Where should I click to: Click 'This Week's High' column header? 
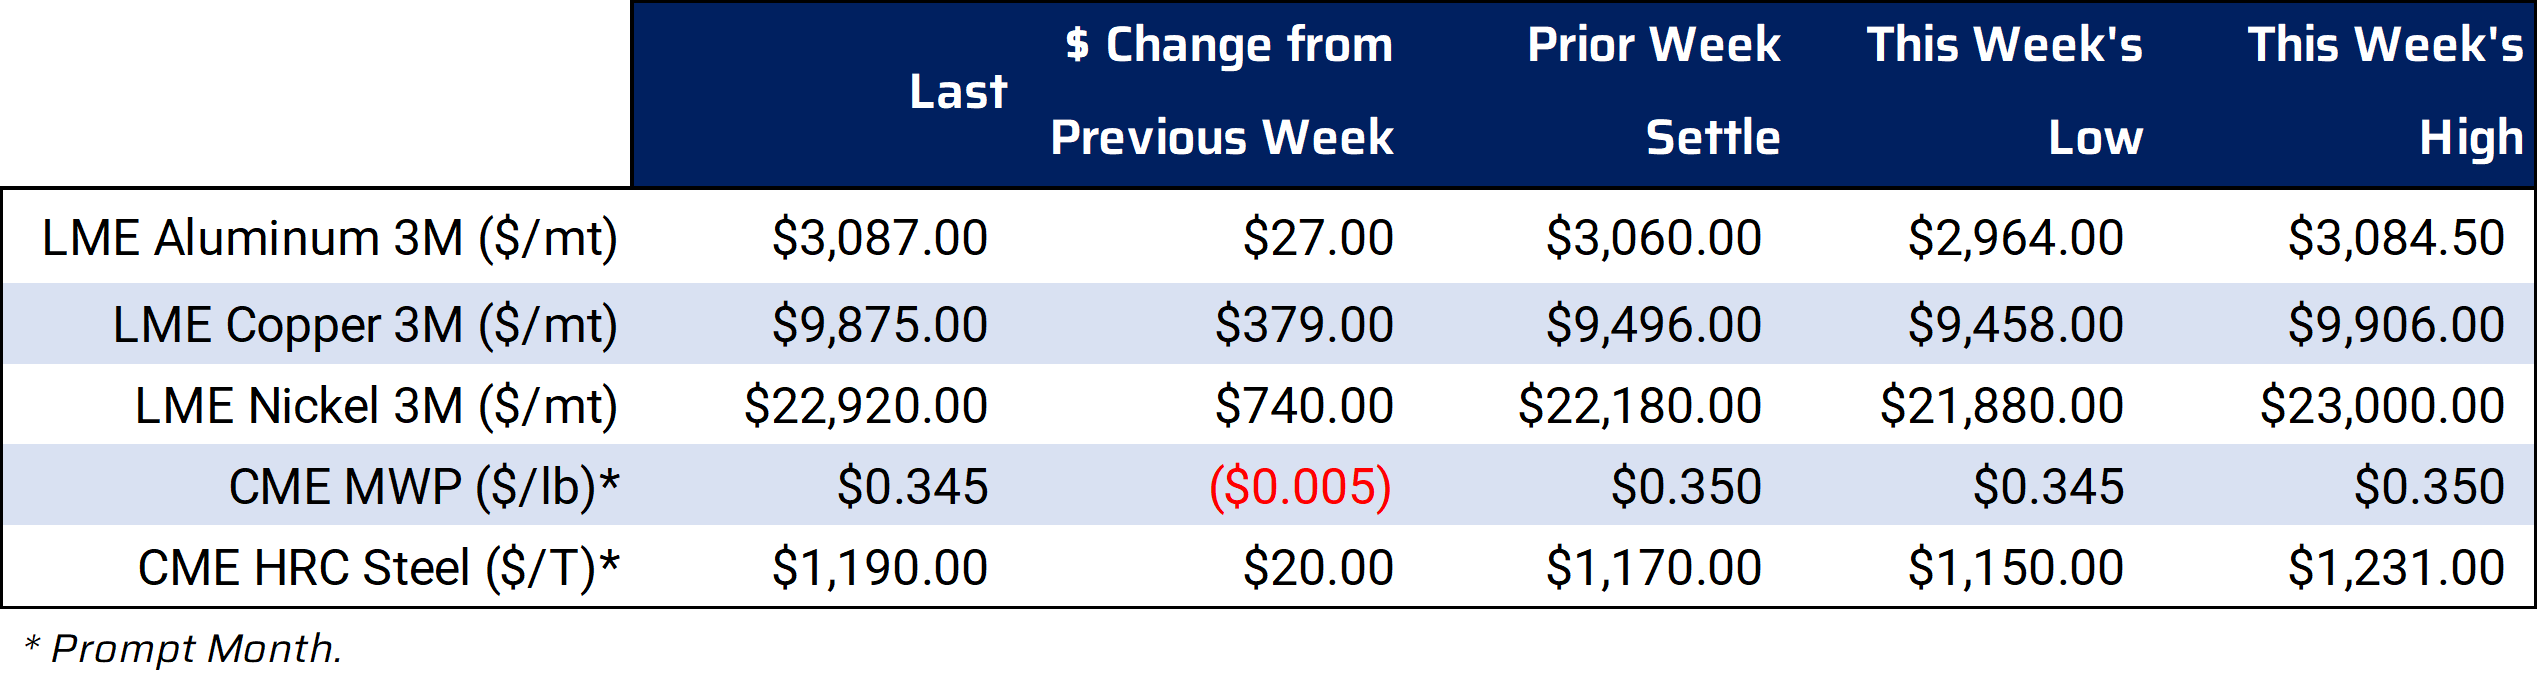pyautogui.click(x=2386, y=91)
